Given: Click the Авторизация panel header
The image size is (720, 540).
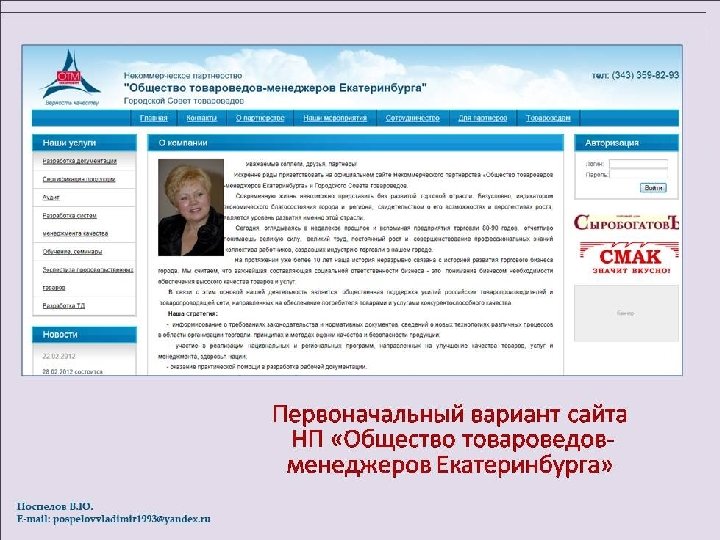Looking at the screenshot, I should 626,143.
